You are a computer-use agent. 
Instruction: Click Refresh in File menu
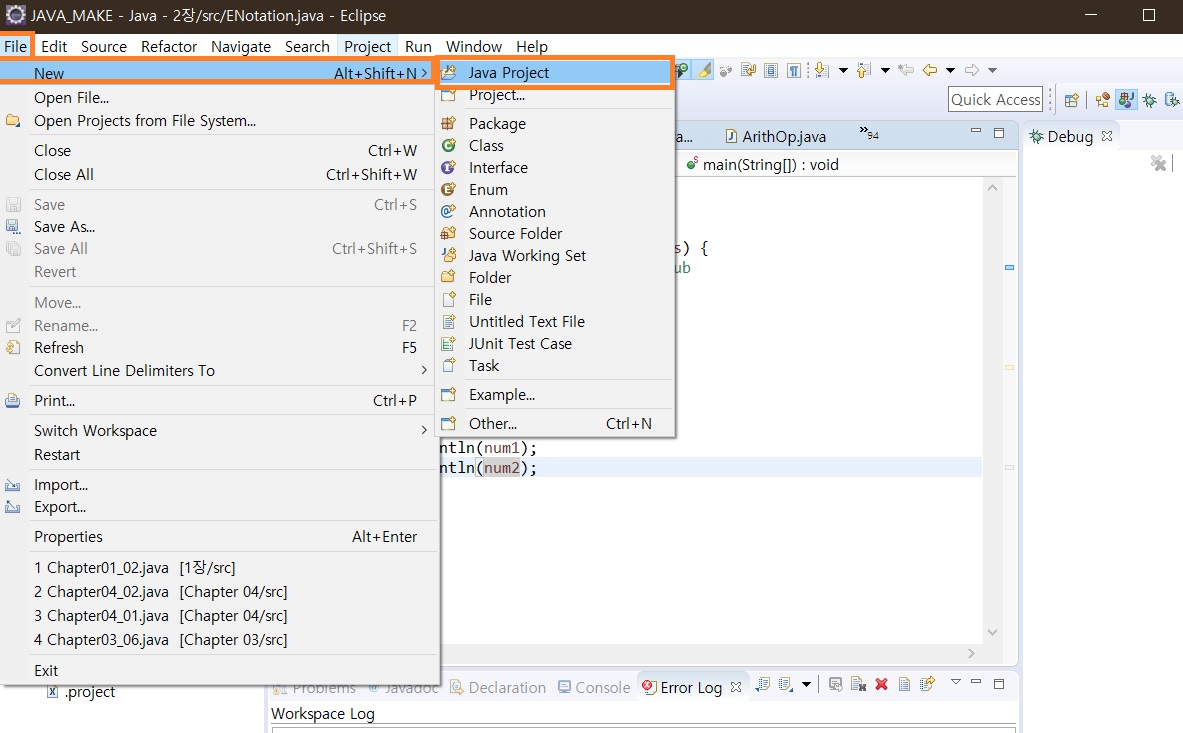click(x=219, y=348)
